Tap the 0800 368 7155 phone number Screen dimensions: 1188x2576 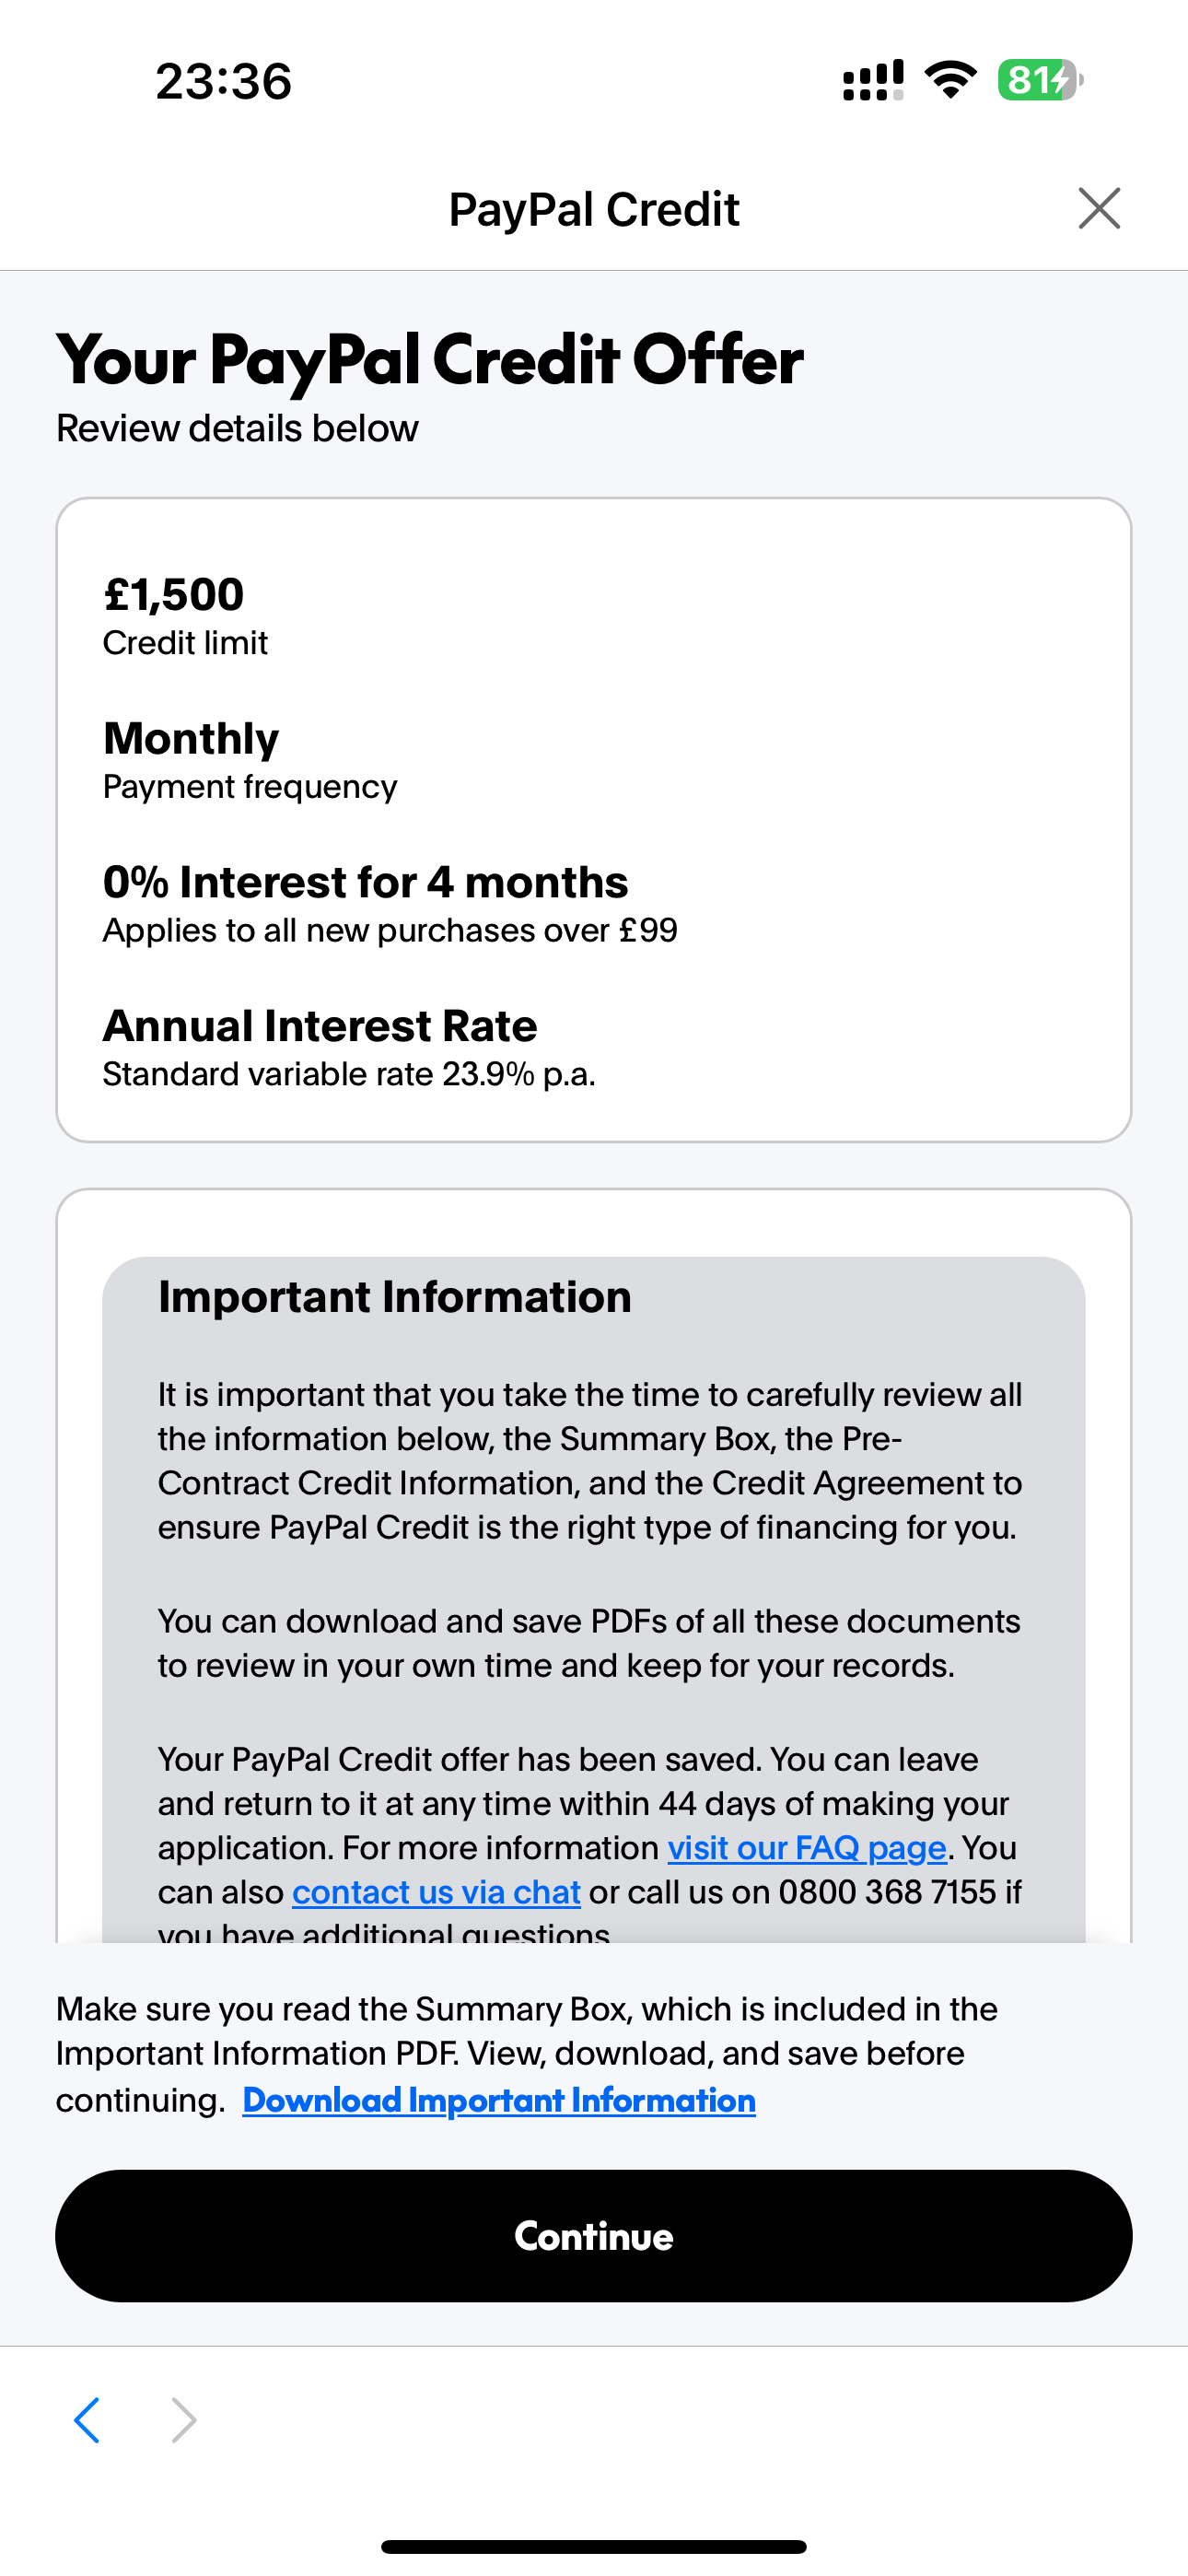(x=887, y=1892)
